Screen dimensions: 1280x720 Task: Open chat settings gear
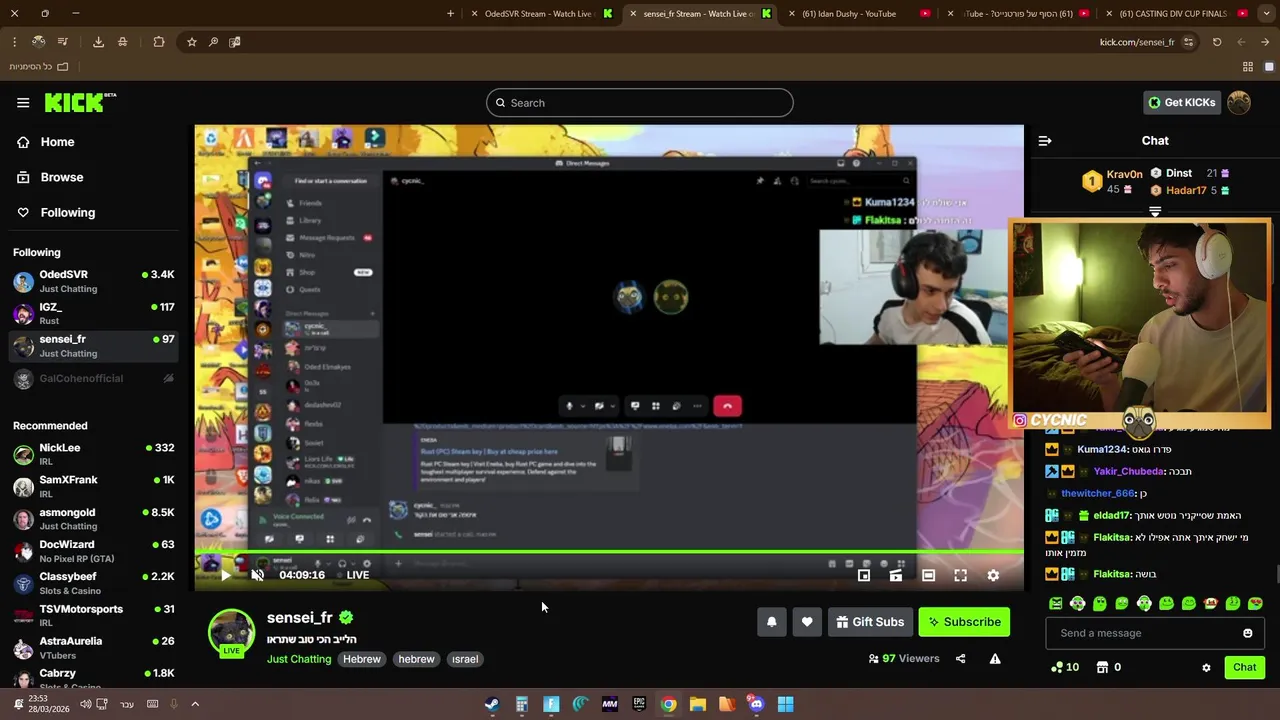click(x=1206, y=667)
